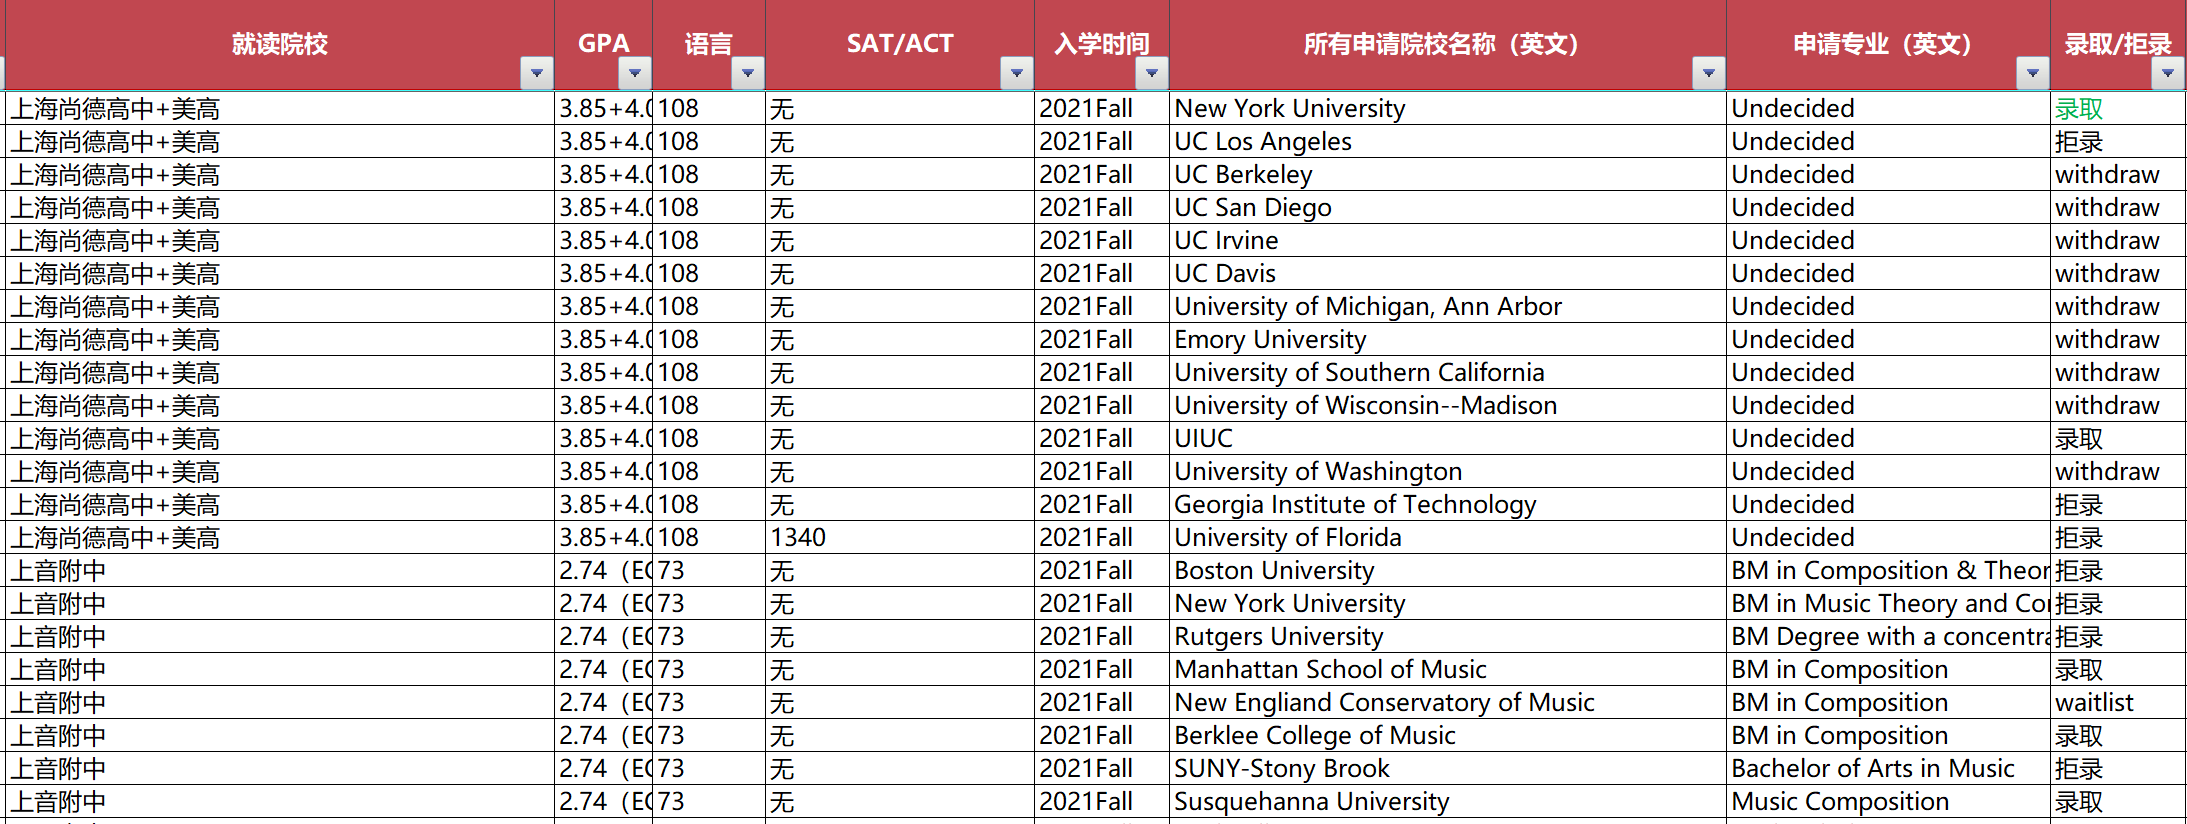Click the 拒录 cell for UC Los Angeles
This screenshot has width=2187, height=824.
(2118, 142)
